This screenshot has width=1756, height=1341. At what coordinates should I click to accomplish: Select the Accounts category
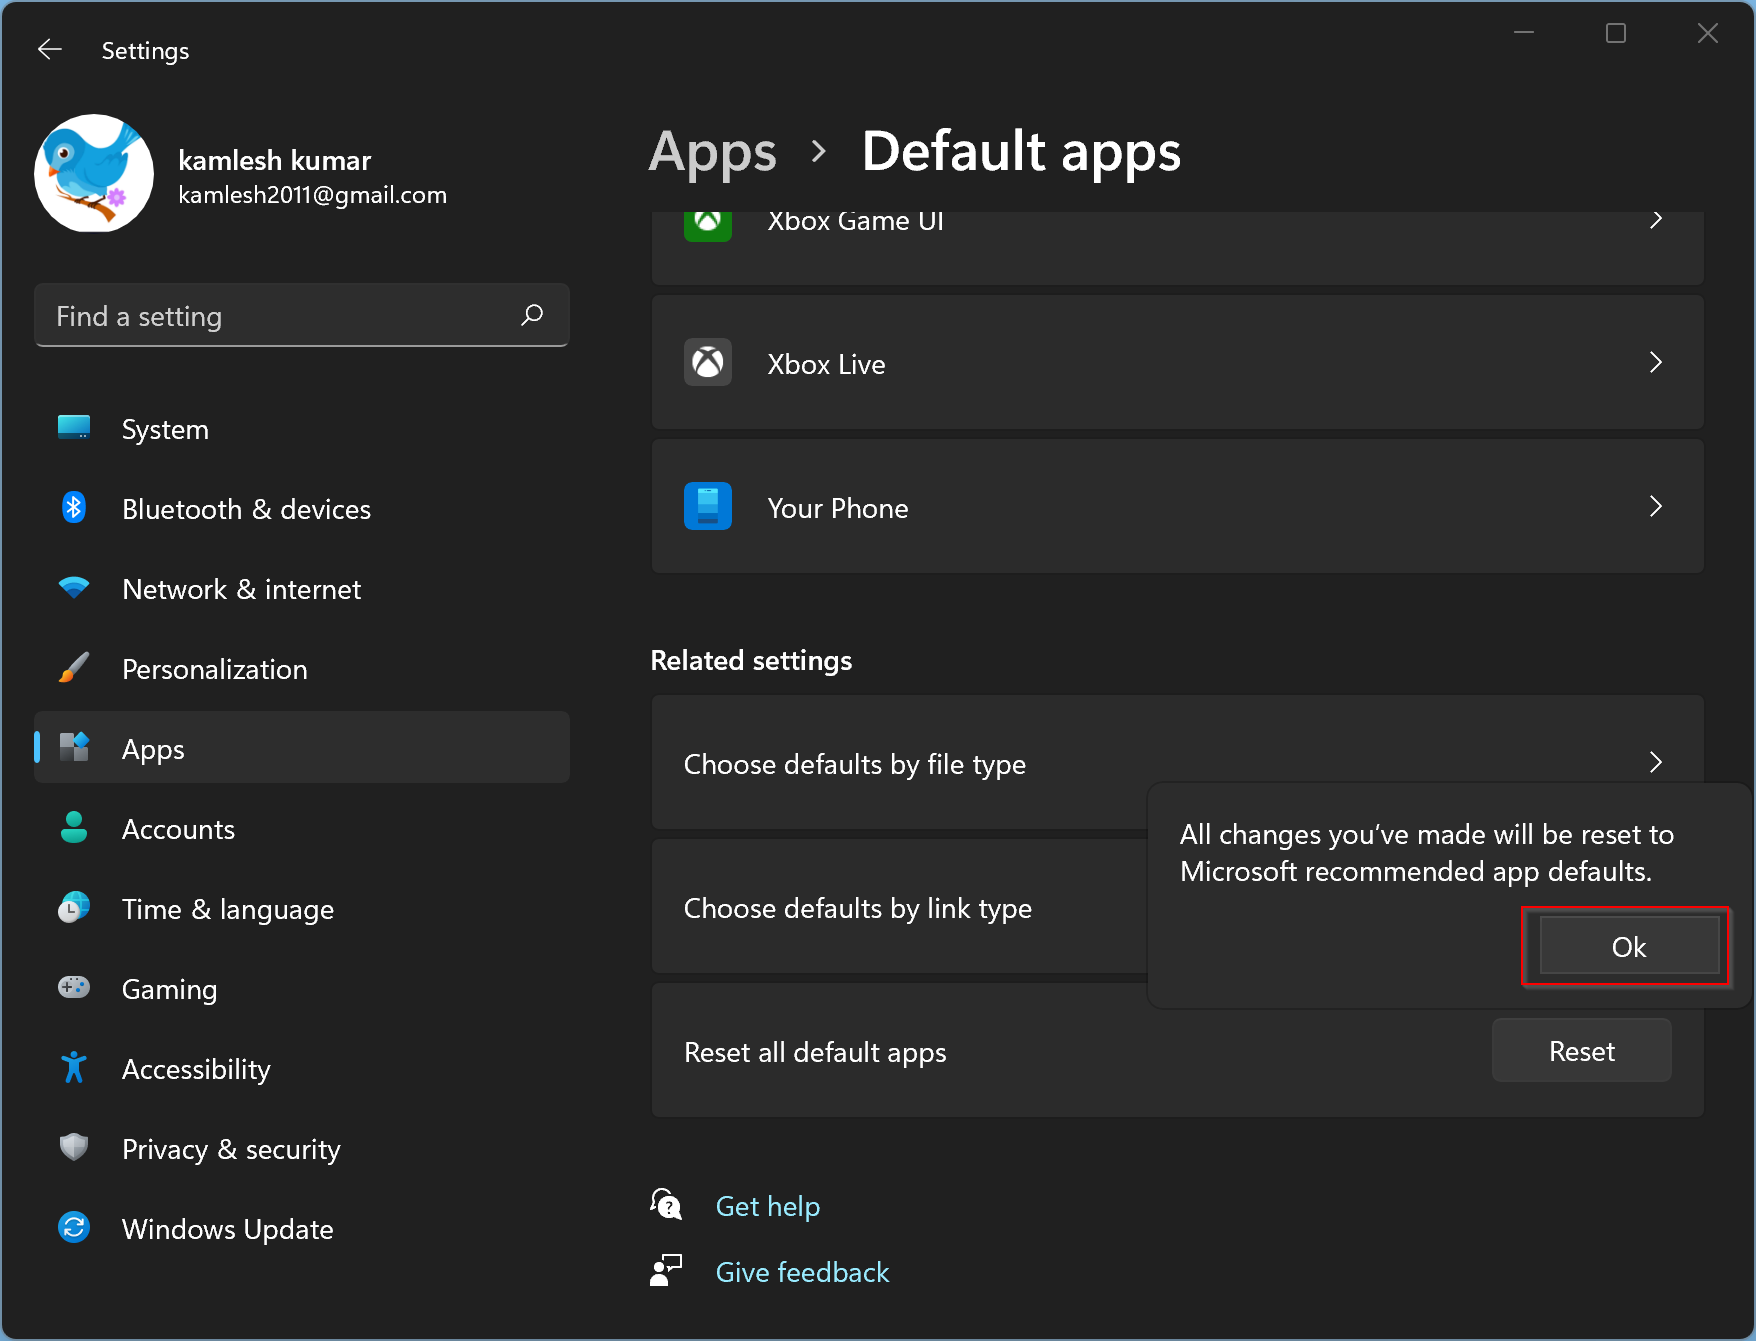[302, 829]
